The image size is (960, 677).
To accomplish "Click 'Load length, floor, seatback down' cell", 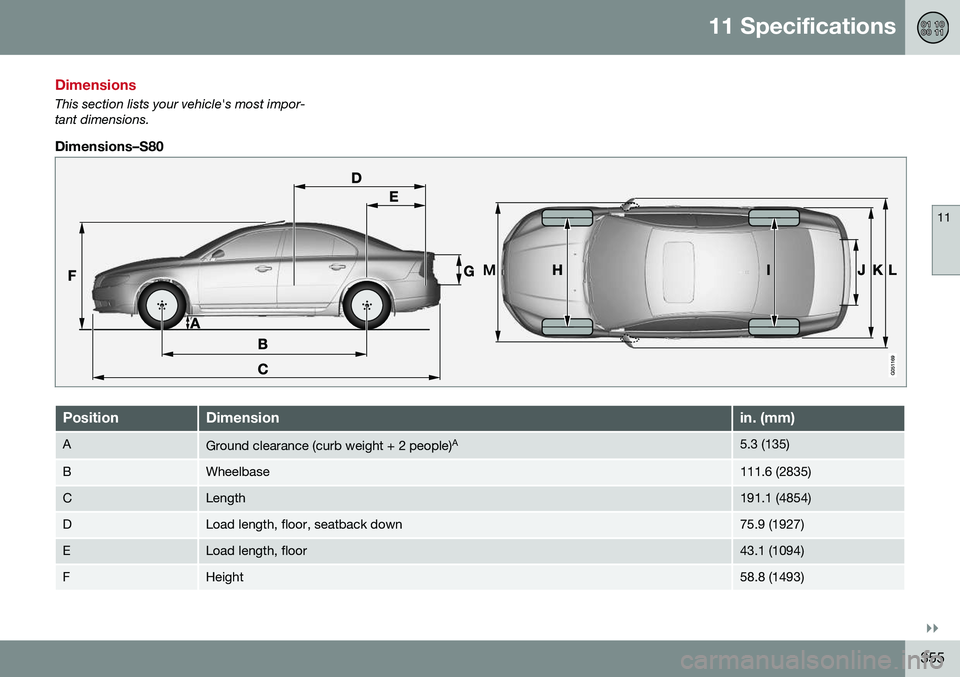I will [x=465, y=525].
